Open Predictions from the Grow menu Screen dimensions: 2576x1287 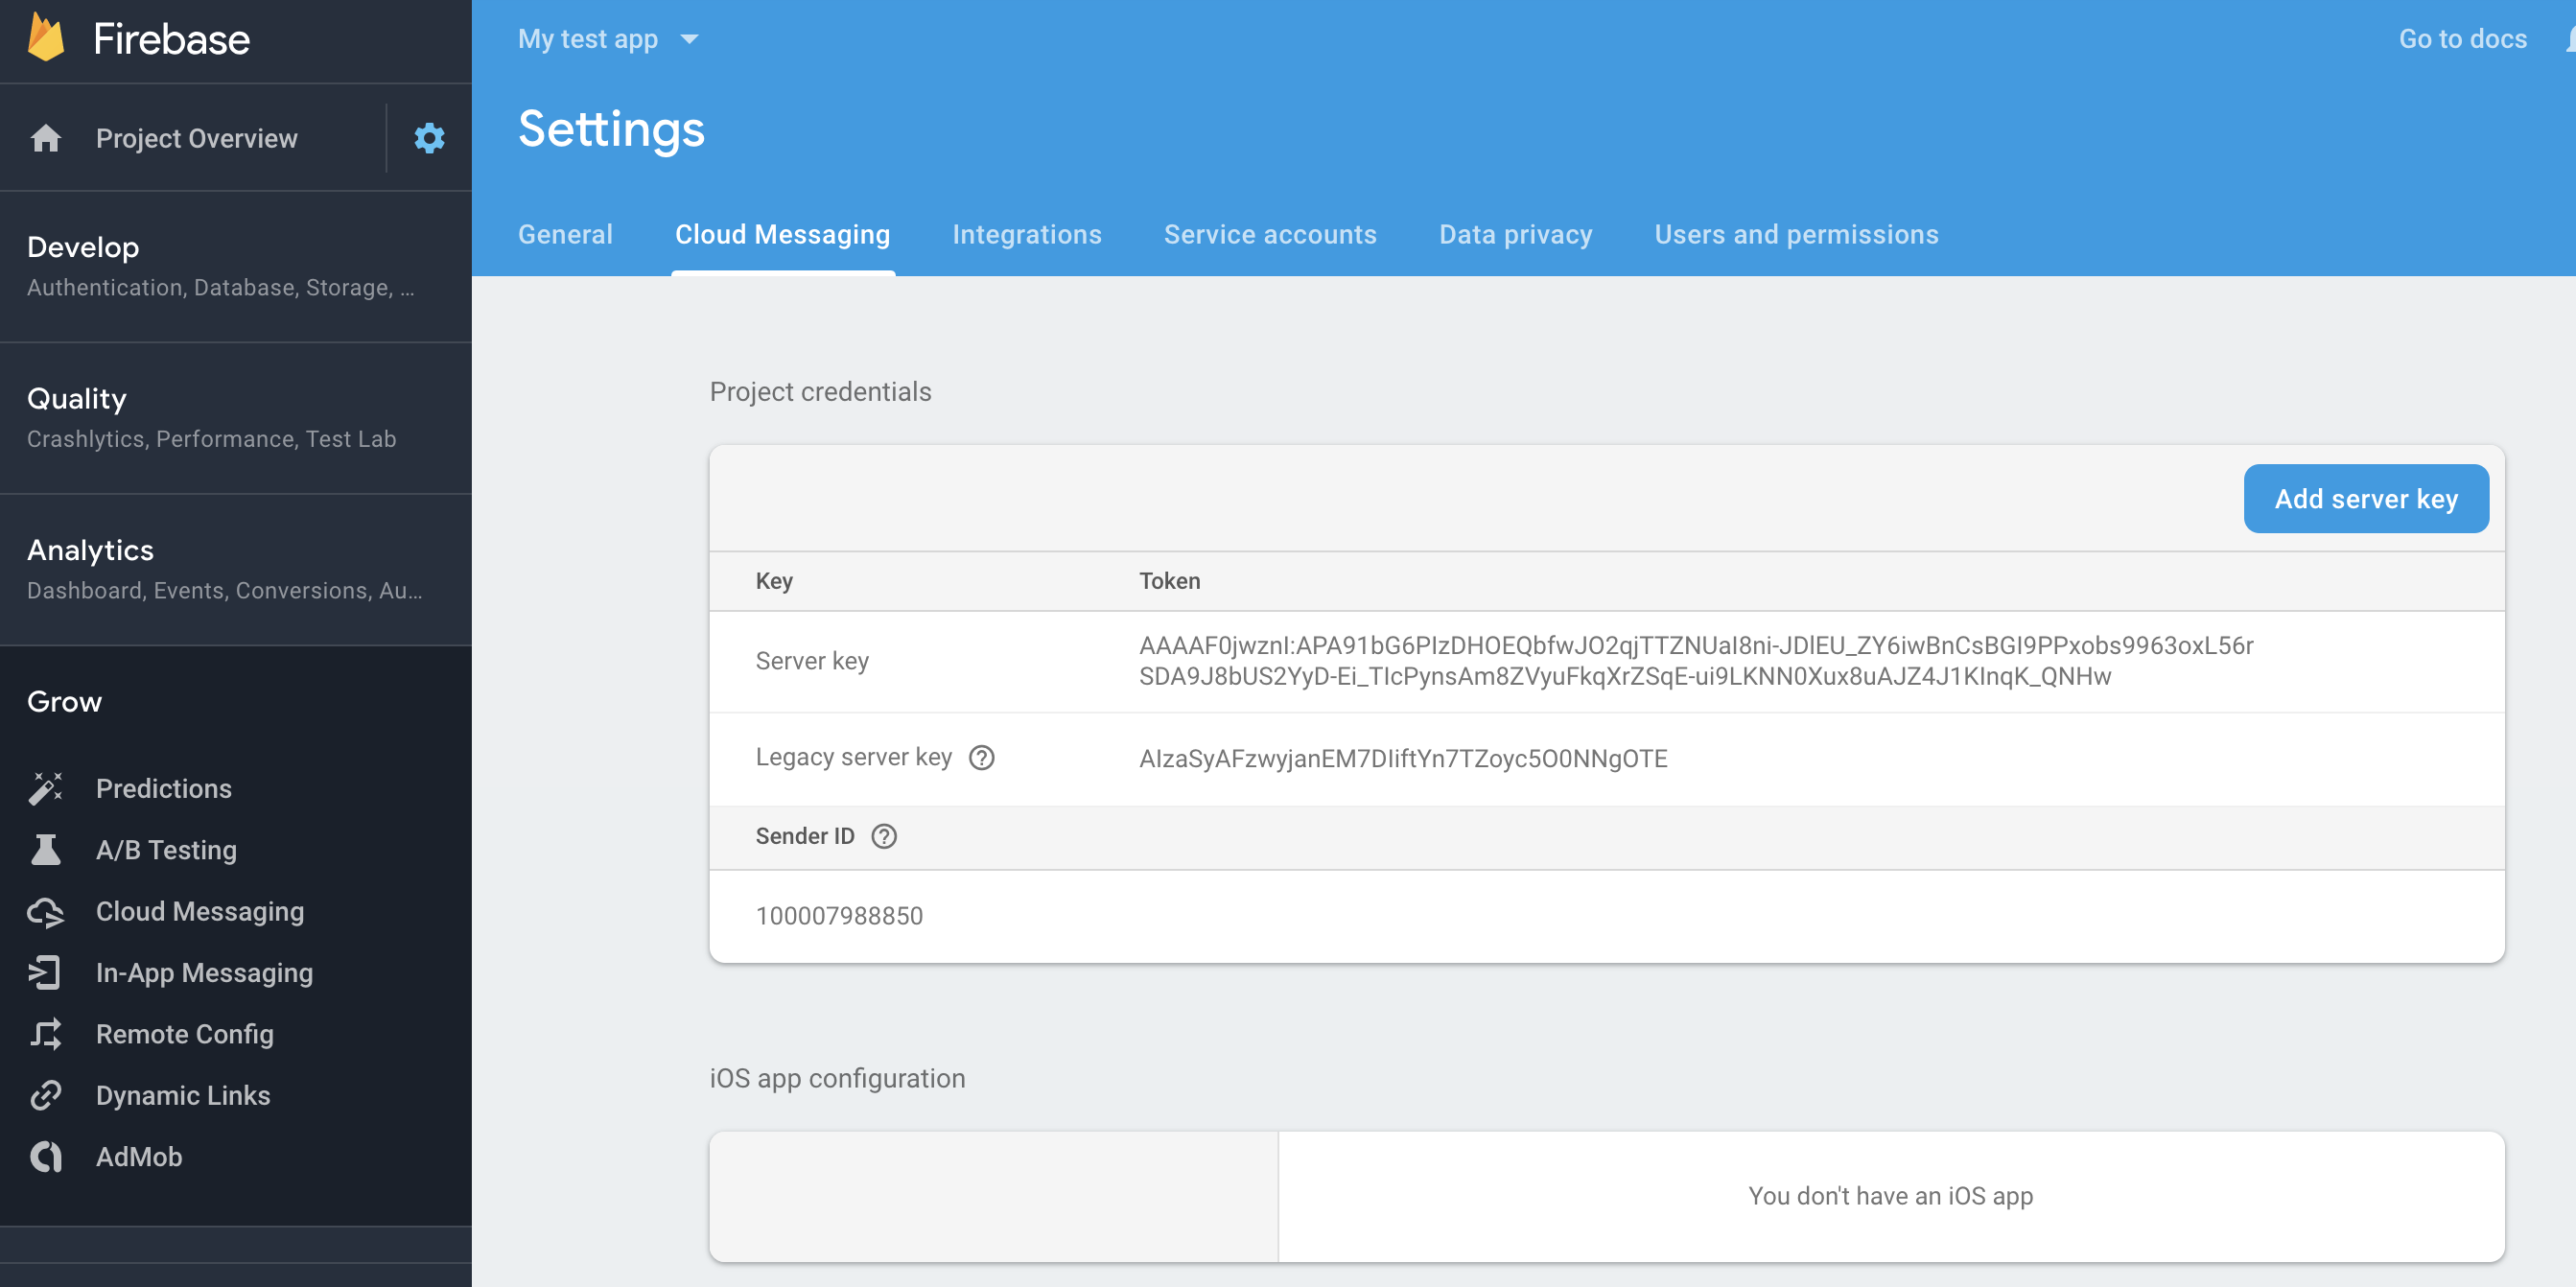[x=164, y=789]
